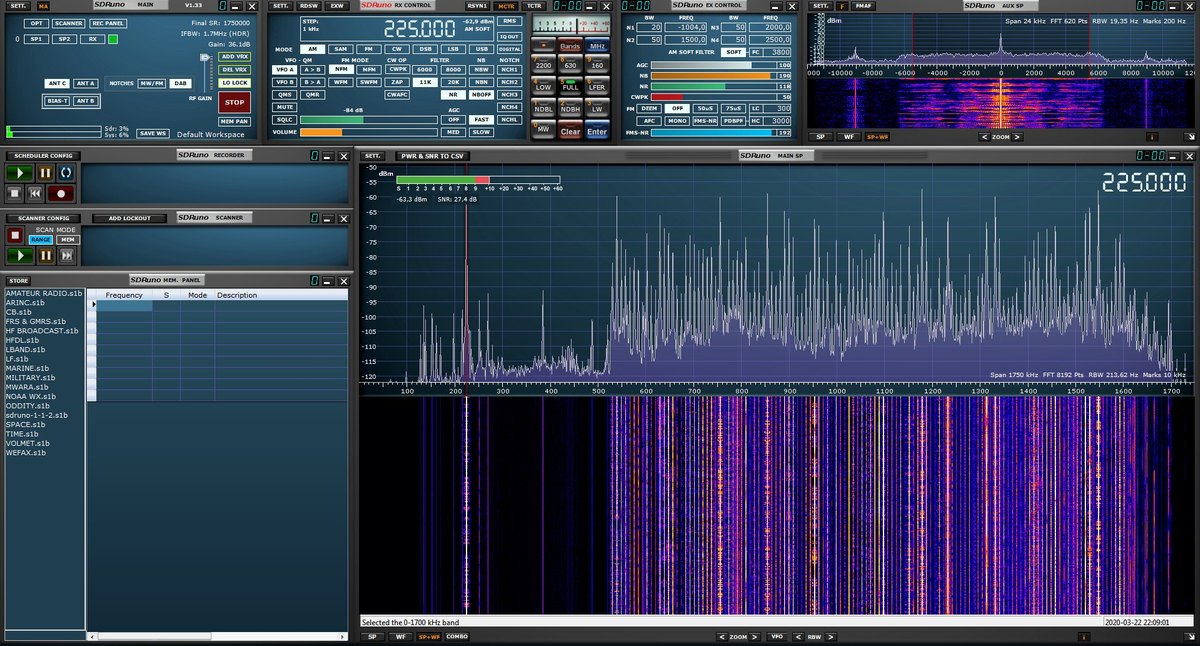Toggle the NR noise reduction button
This screenshot has width=1200, height=646.
(x=454, y=94)
